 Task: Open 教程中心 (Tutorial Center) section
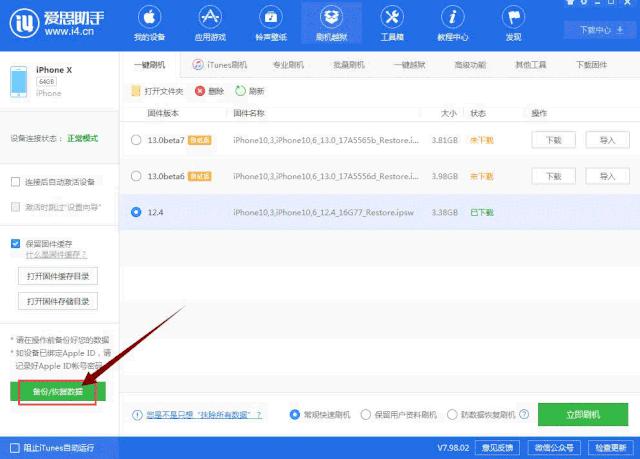point(453,24)
